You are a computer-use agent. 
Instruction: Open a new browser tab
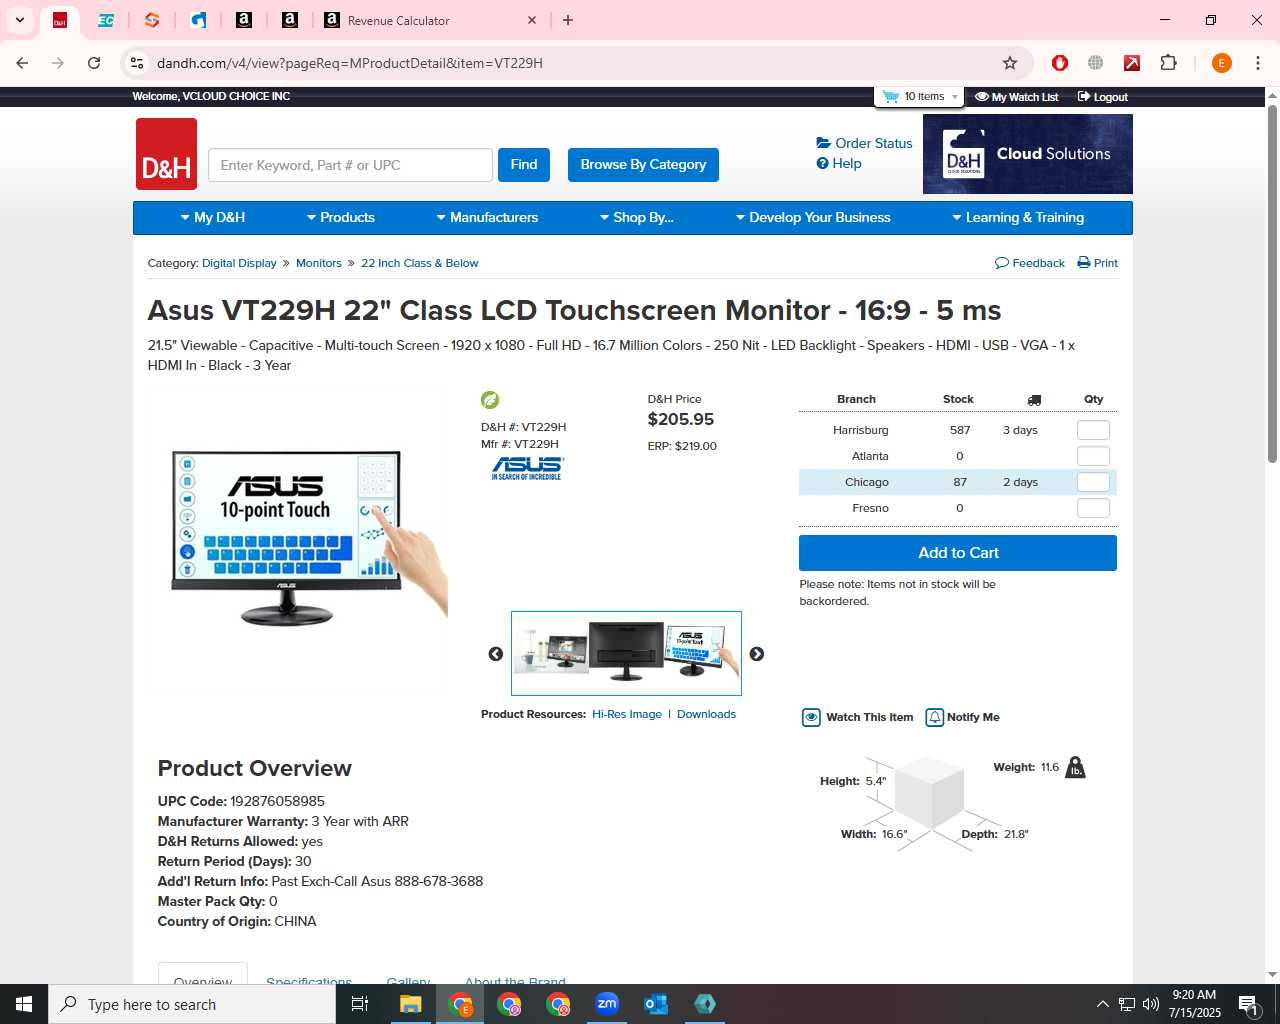(568, 20)
